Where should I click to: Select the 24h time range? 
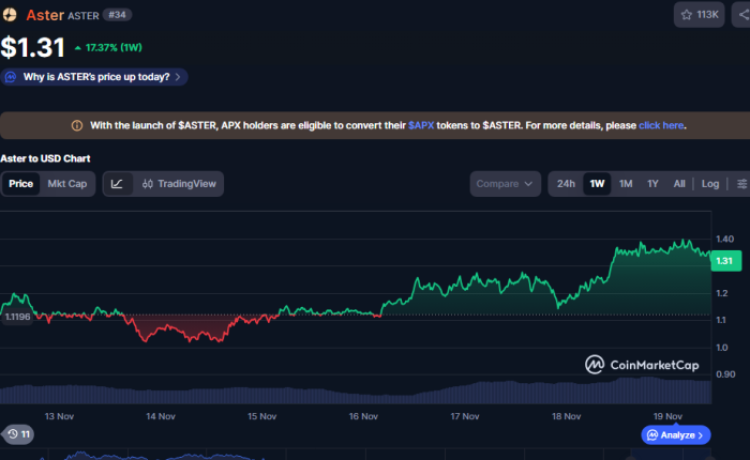566,184
